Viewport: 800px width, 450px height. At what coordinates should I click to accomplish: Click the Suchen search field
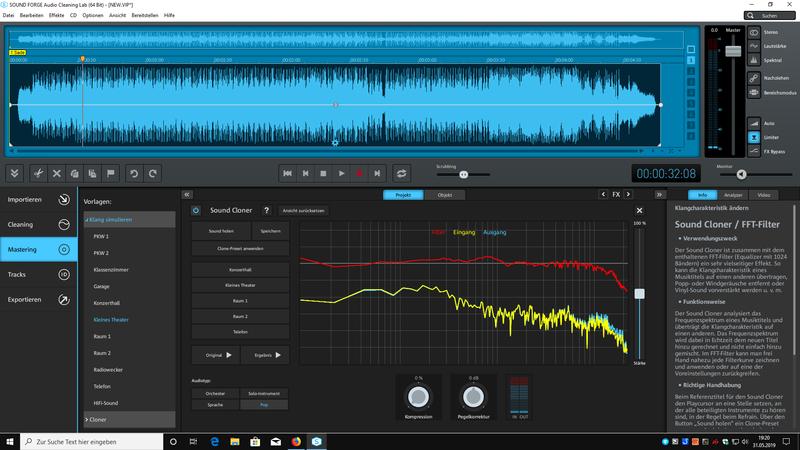pyautogui.click(x=769, y=15)
